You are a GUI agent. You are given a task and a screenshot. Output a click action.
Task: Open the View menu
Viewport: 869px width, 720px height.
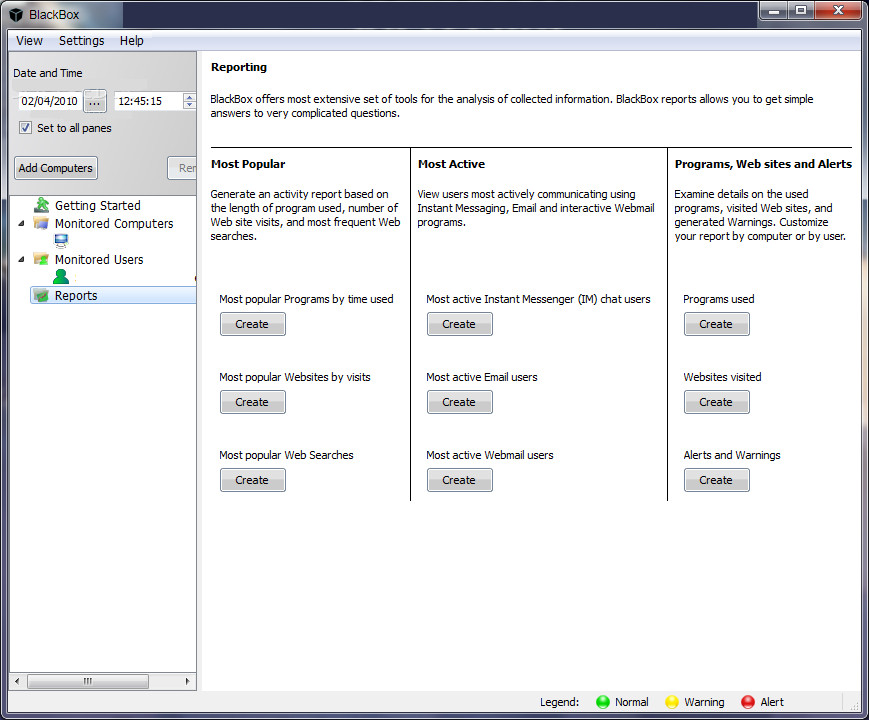click(29, 40)
